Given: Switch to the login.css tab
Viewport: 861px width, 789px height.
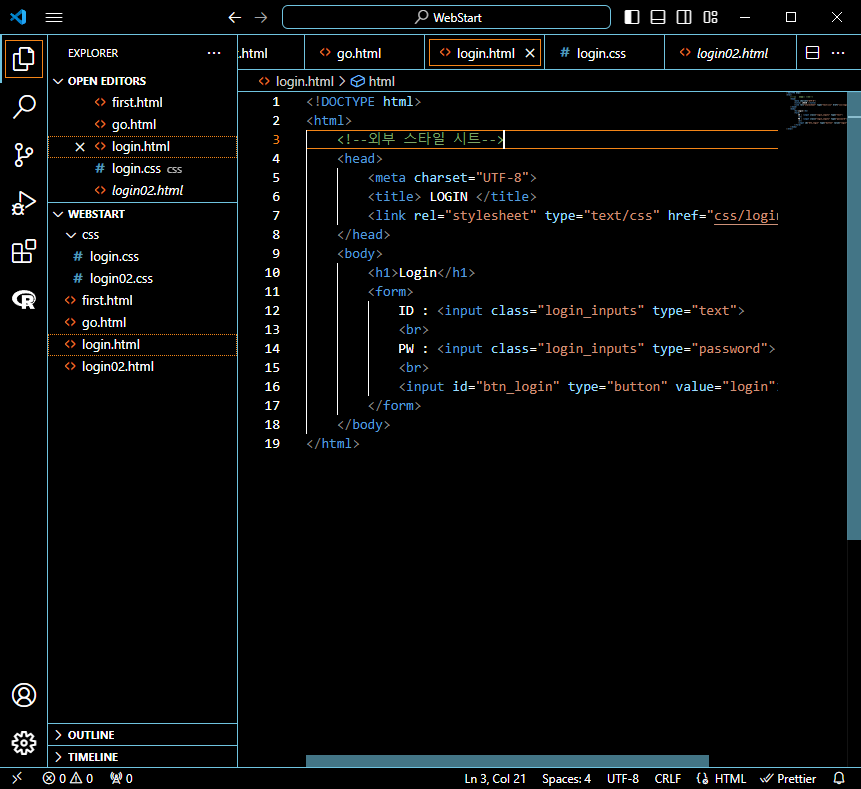Looking at the screenshot, I should (604, 53).
